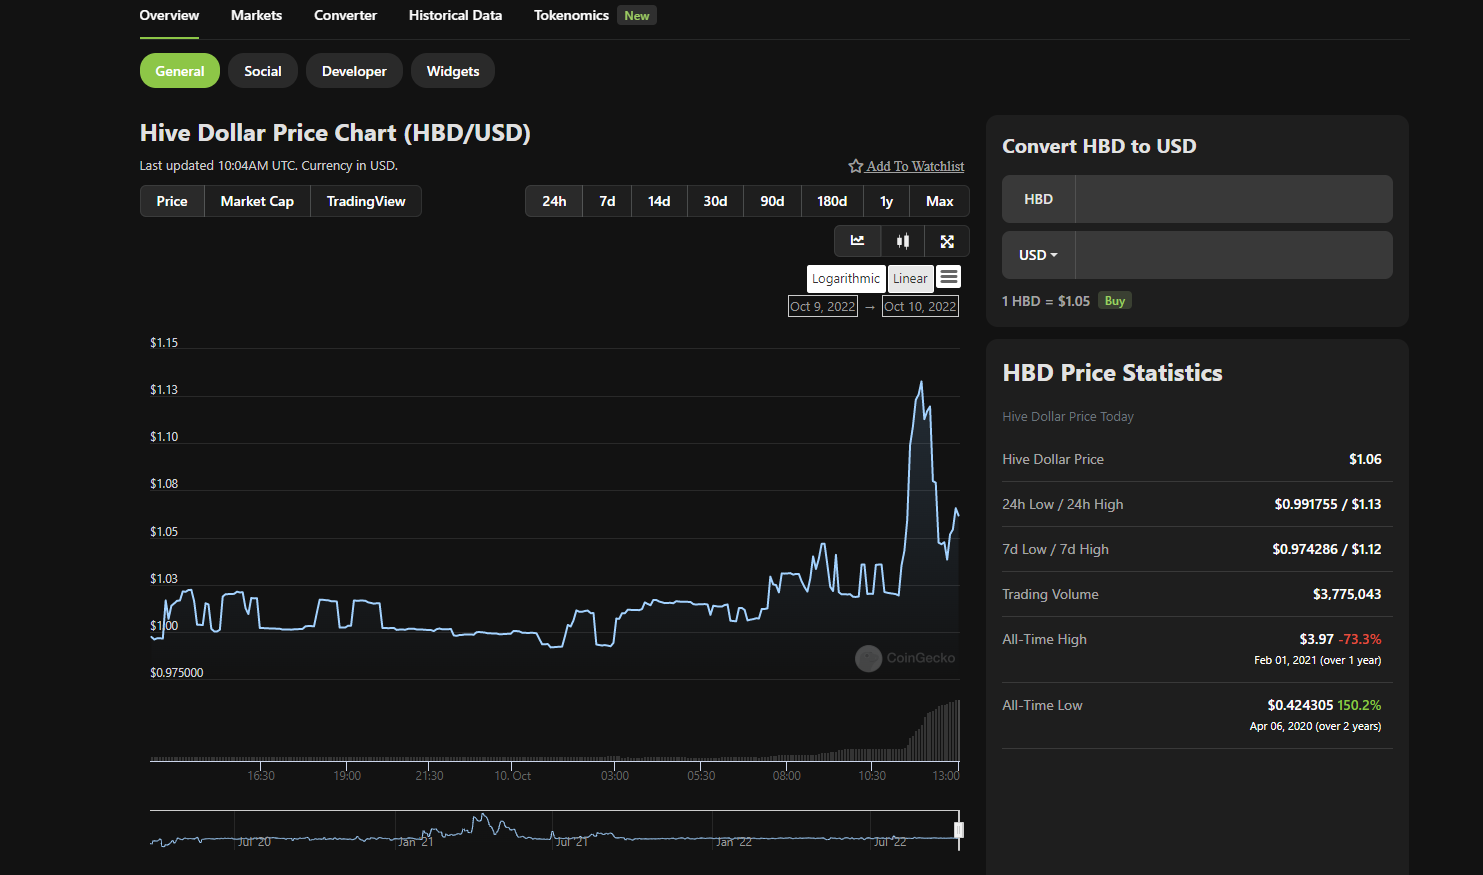Set chart range to 24h

[554, 201]
